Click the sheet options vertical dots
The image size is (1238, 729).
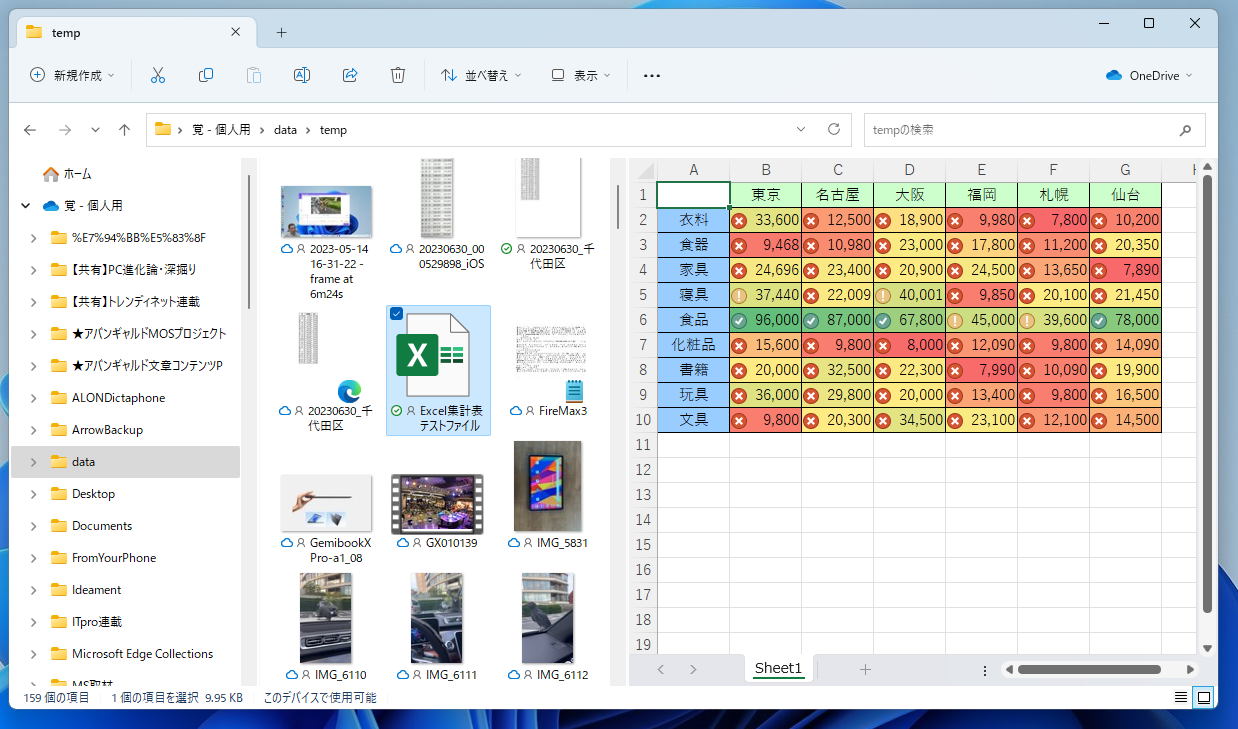[985, 670]
